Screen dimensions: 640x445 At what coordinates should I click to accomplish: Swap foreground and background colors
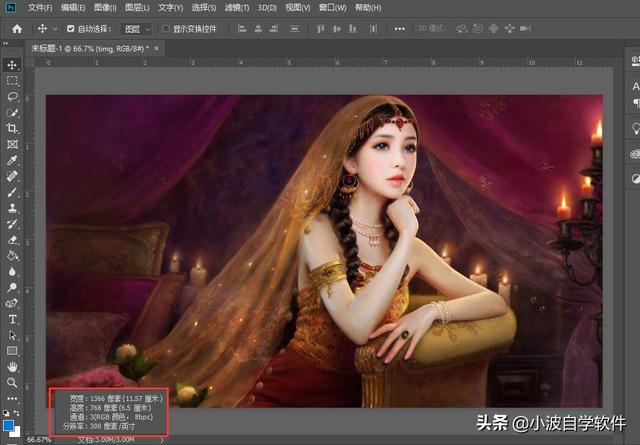[17, 413]
